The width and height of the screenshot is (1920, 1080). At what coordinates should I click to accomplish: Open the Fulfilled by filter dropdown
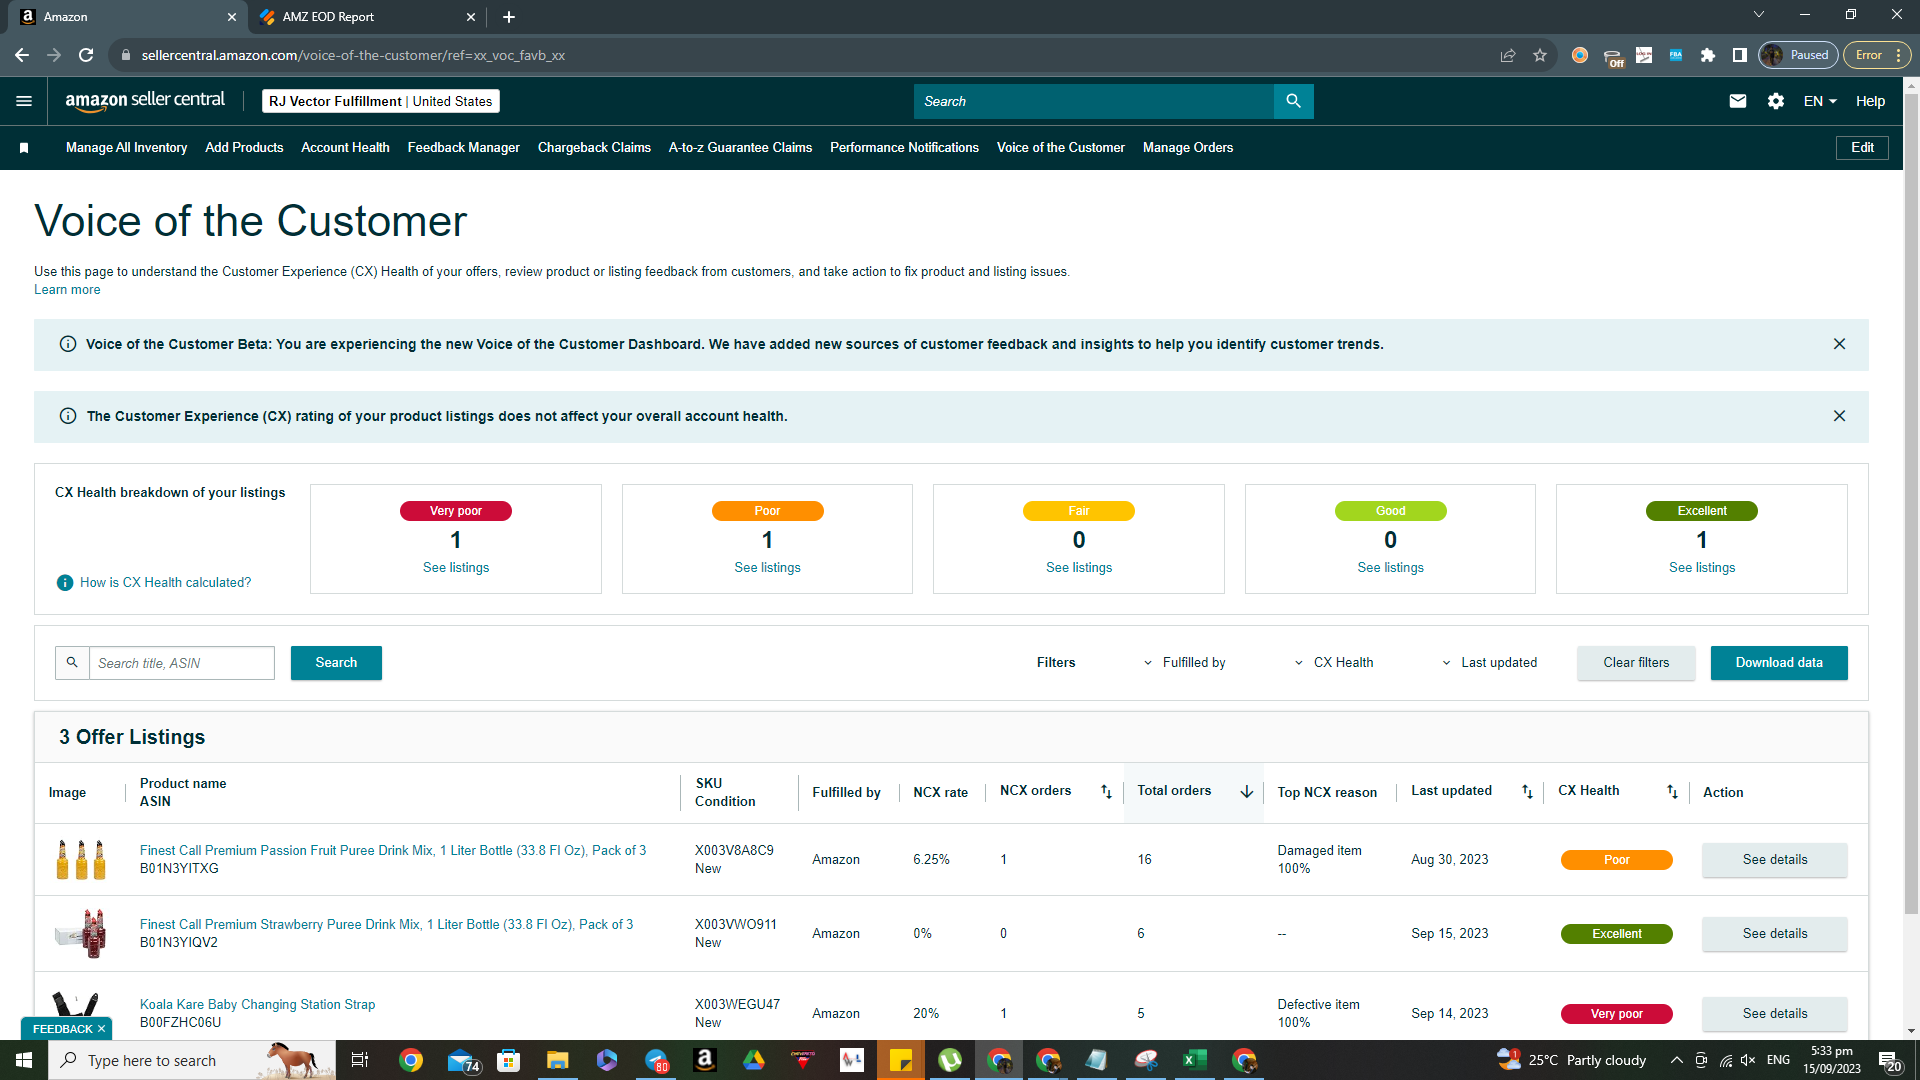click(x=1185, y=663)
